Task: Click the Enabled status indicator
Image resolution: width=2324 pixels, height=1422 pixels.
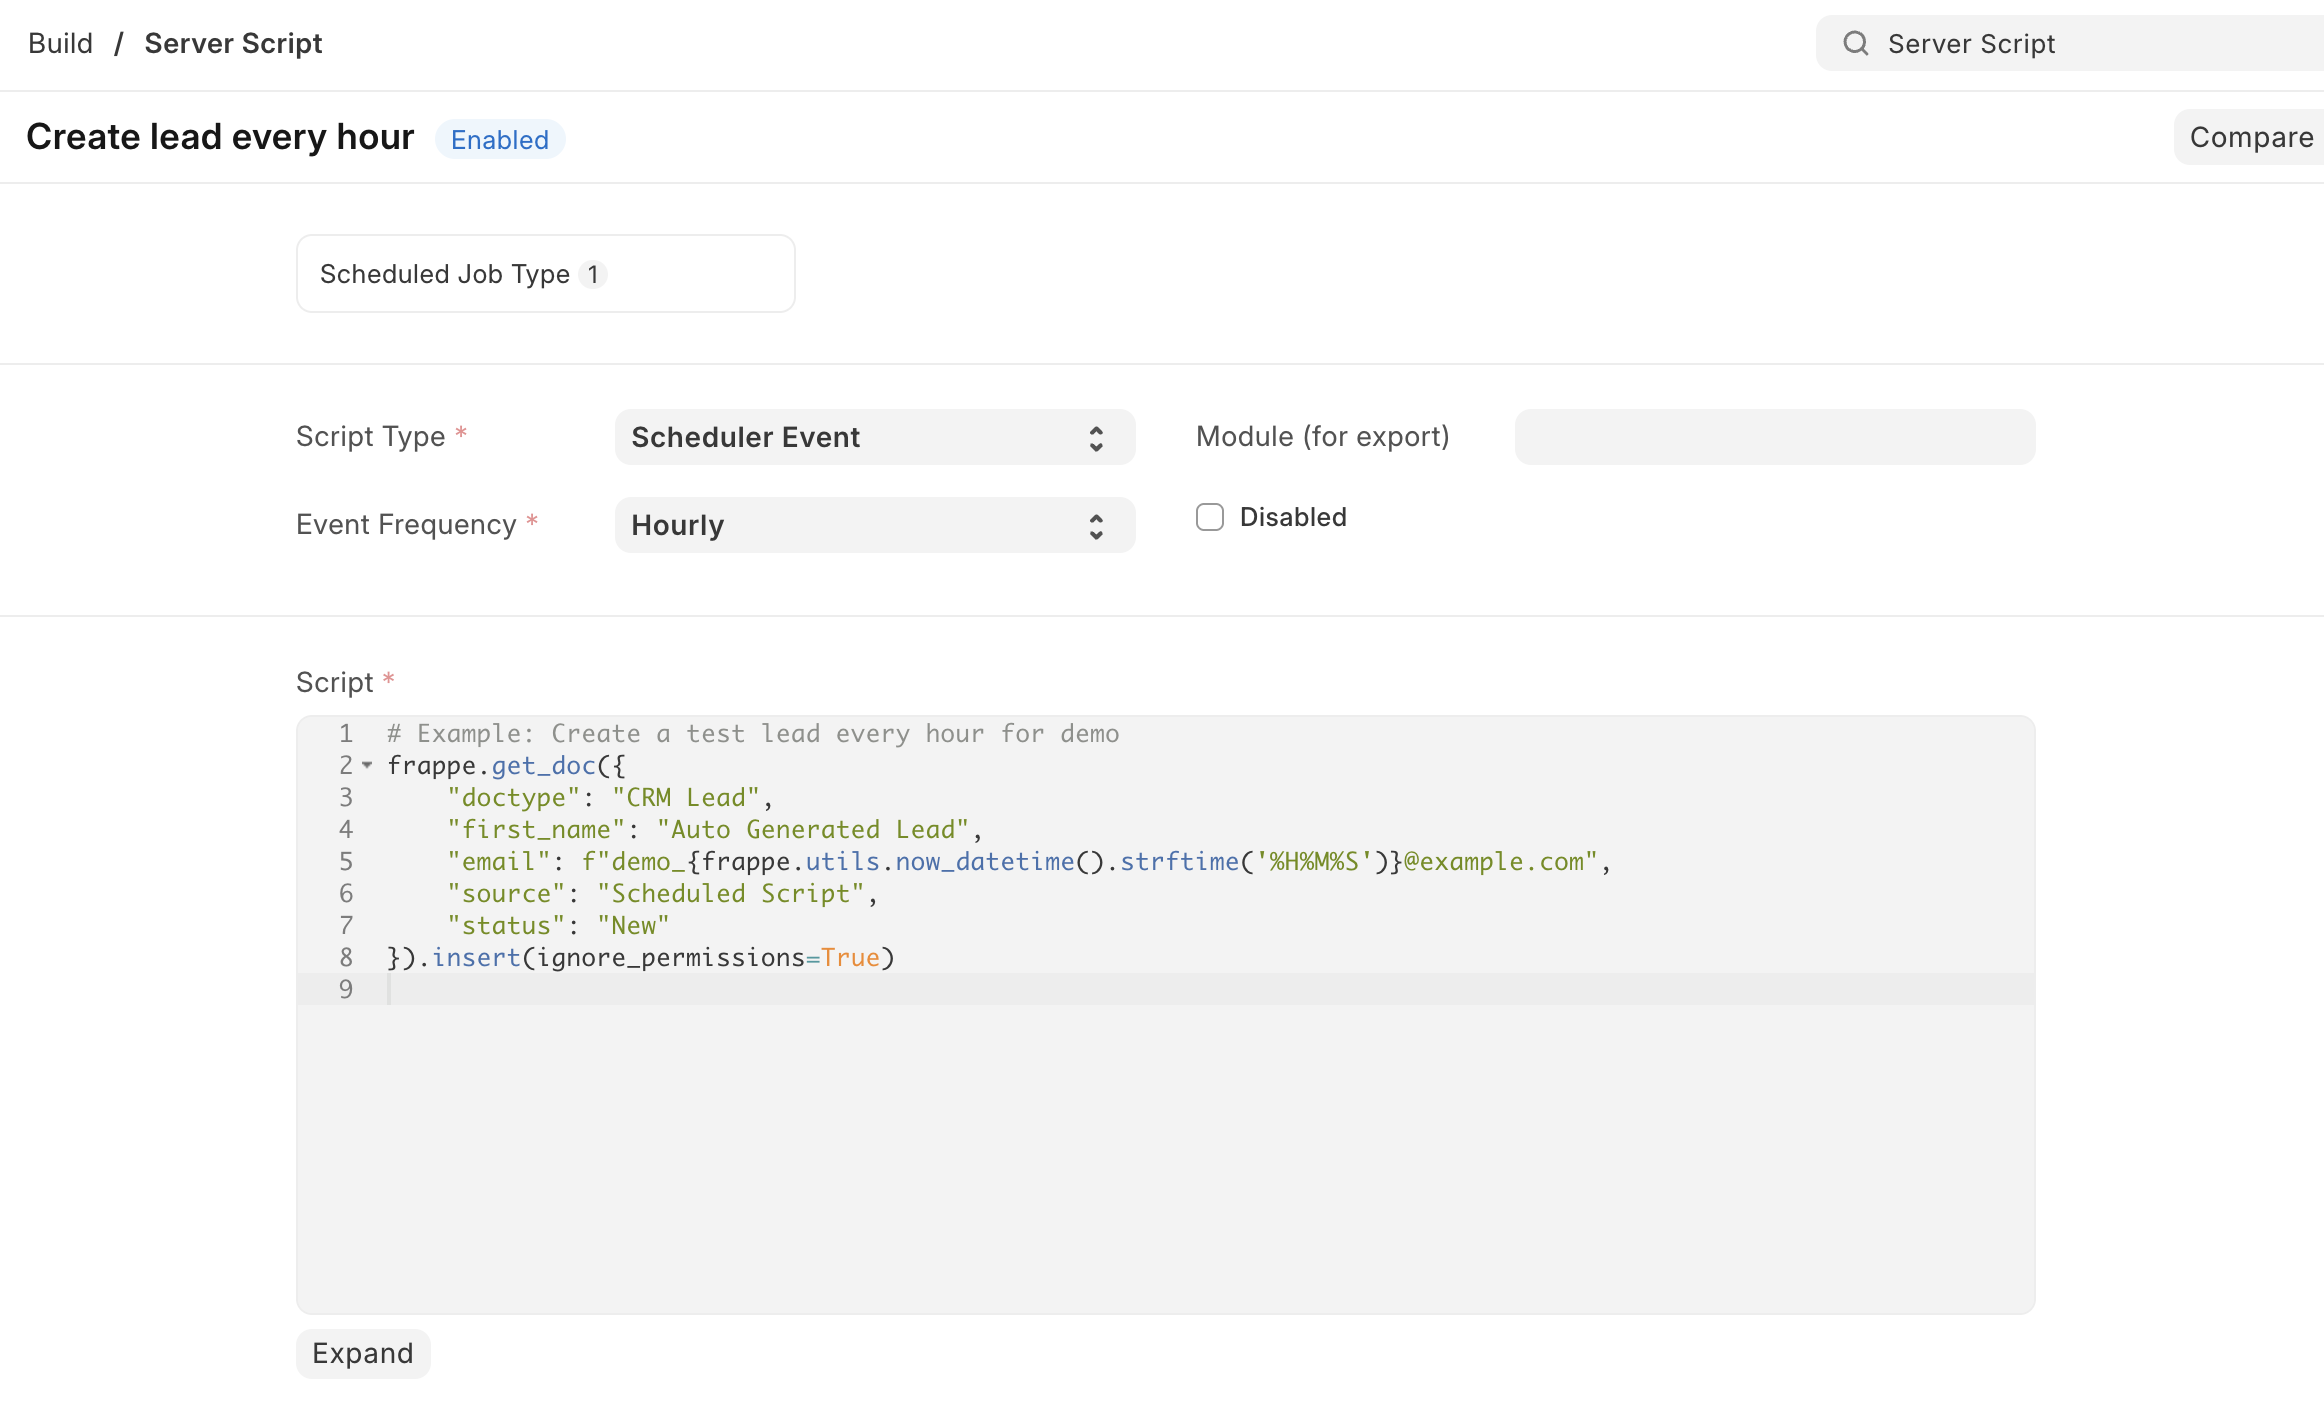Action: (499, 139)
